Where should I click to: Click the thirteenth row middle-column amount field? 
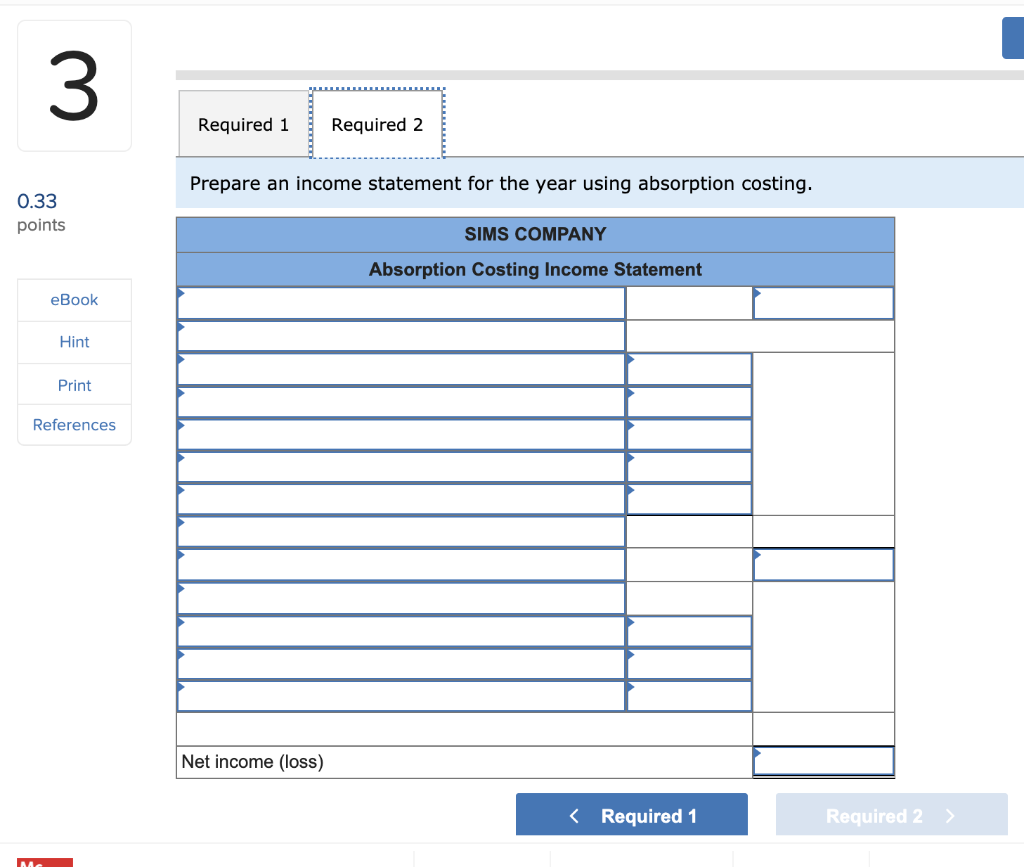[690, 697]
